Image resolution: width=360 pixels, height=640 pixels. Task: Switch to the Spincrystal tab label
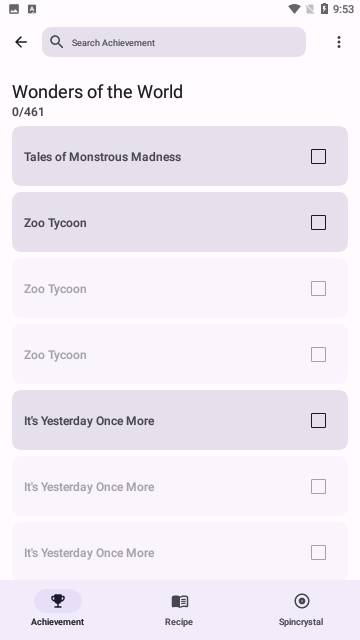pos(301,622)
